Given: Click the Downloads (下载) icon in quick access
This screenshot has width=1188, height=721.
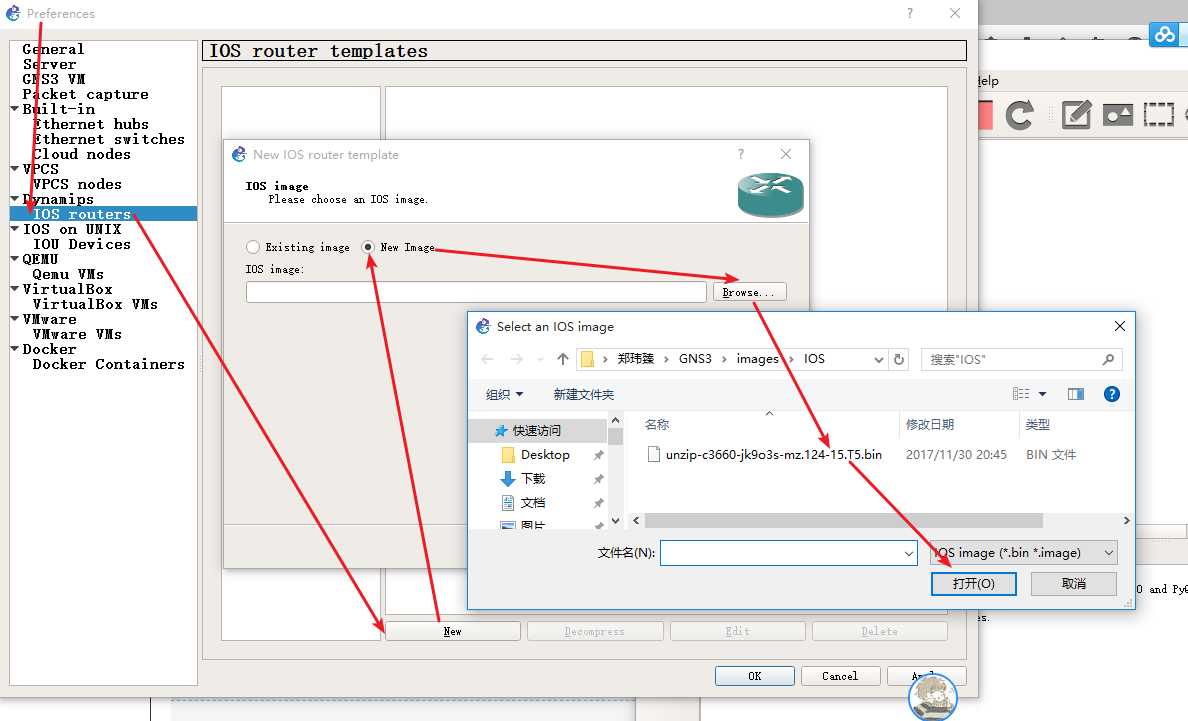Looking at the screenshot, I should tap(508, 479).
